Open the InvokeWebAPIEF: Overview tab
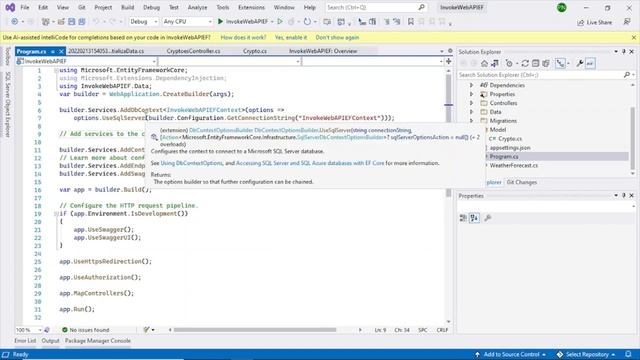The height and width of the screenshot is (360, 640). click(x=323, y=51)
